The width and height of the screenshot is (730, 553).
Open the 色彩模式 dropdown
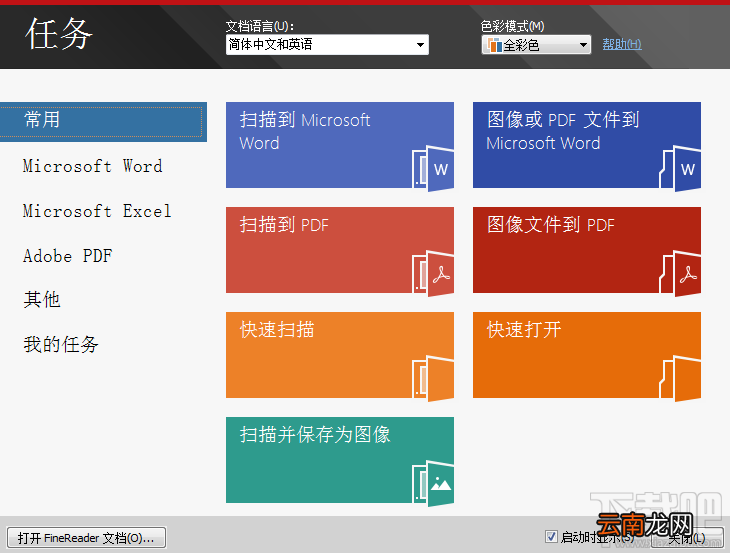536,45
